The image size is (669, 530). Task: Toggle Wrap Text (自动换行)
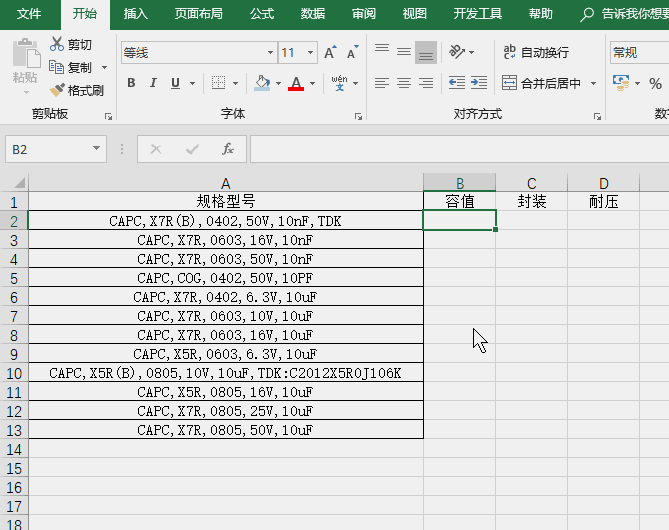pyautogui.click(x=536, y=52)
